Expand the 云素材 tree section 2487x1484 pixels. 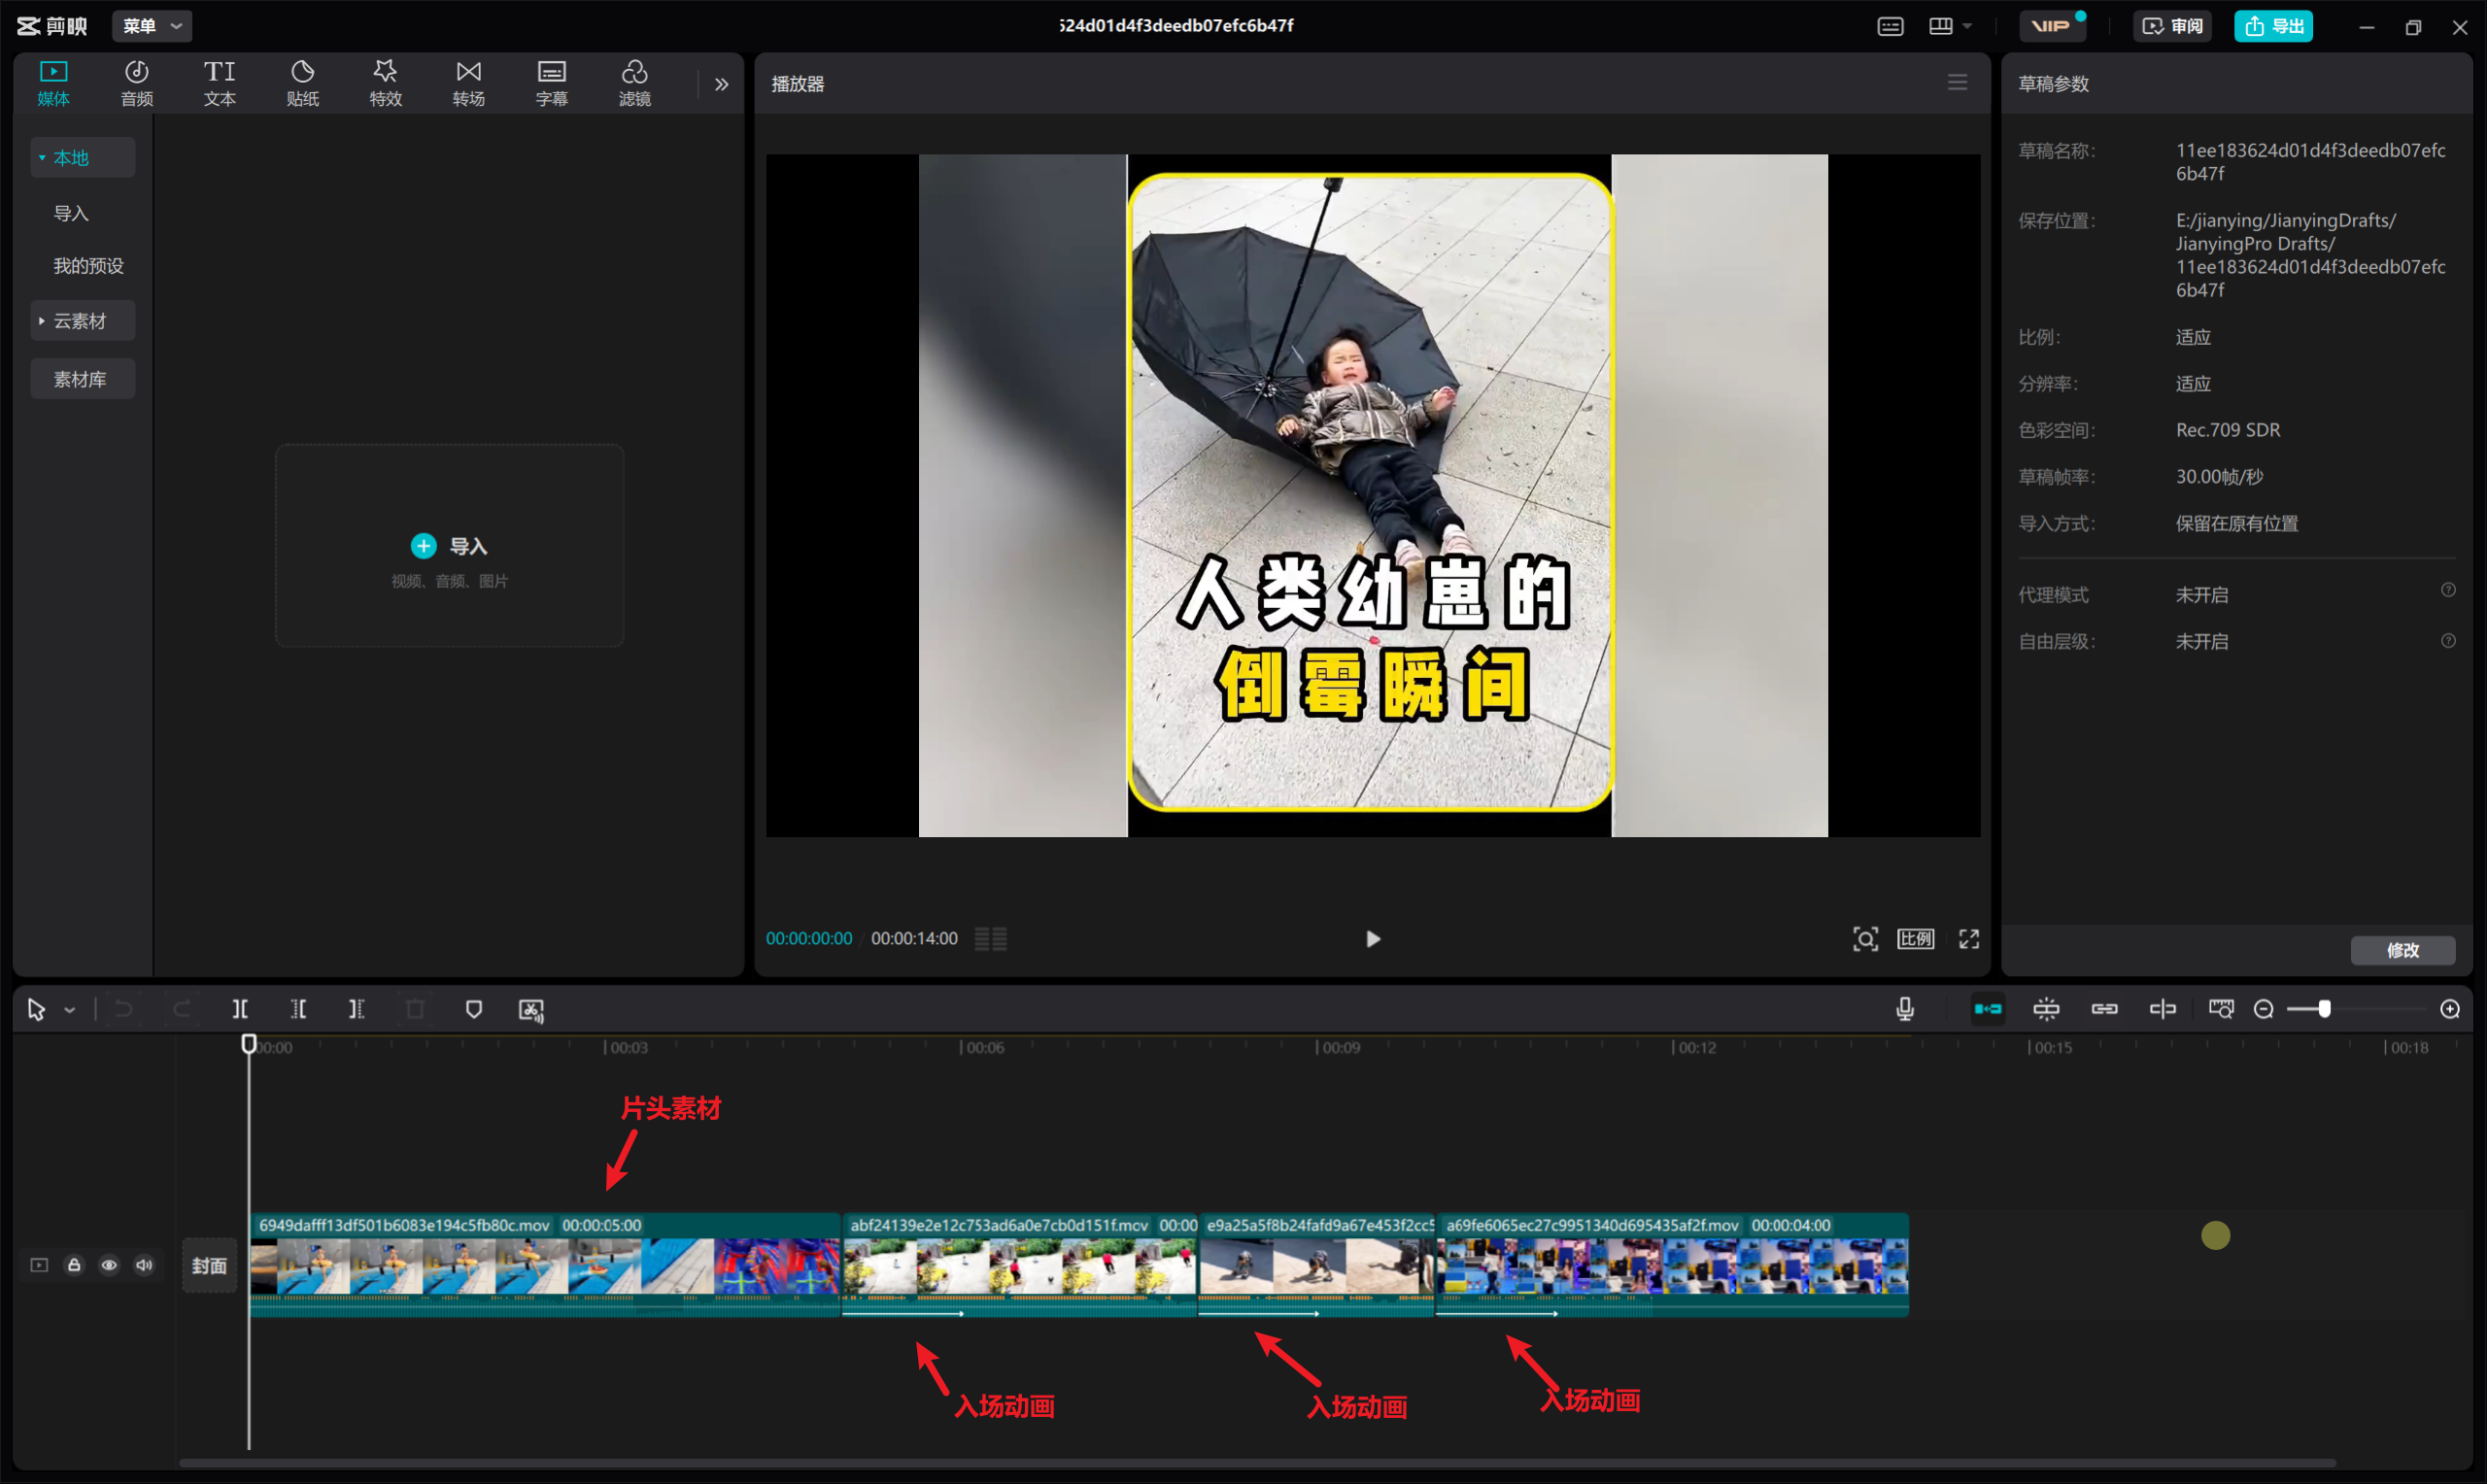(x=42, y=321)
